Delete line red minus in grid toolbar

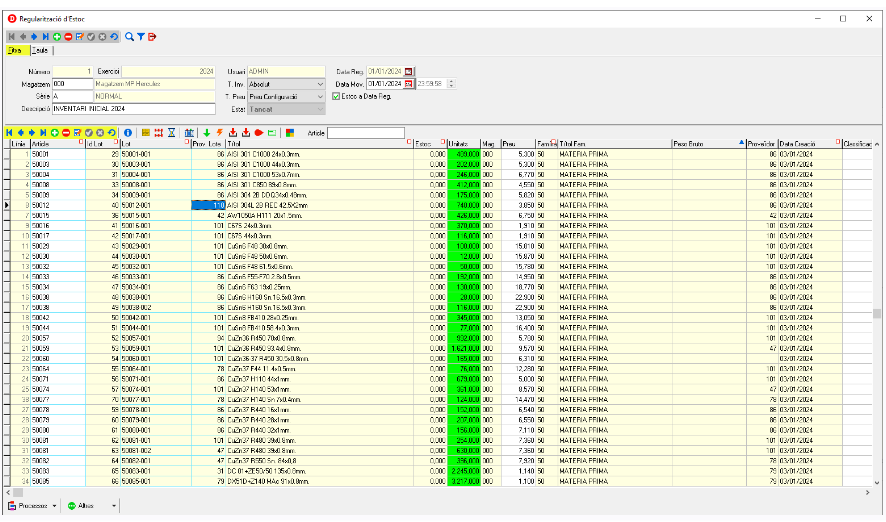coord(66,133)
